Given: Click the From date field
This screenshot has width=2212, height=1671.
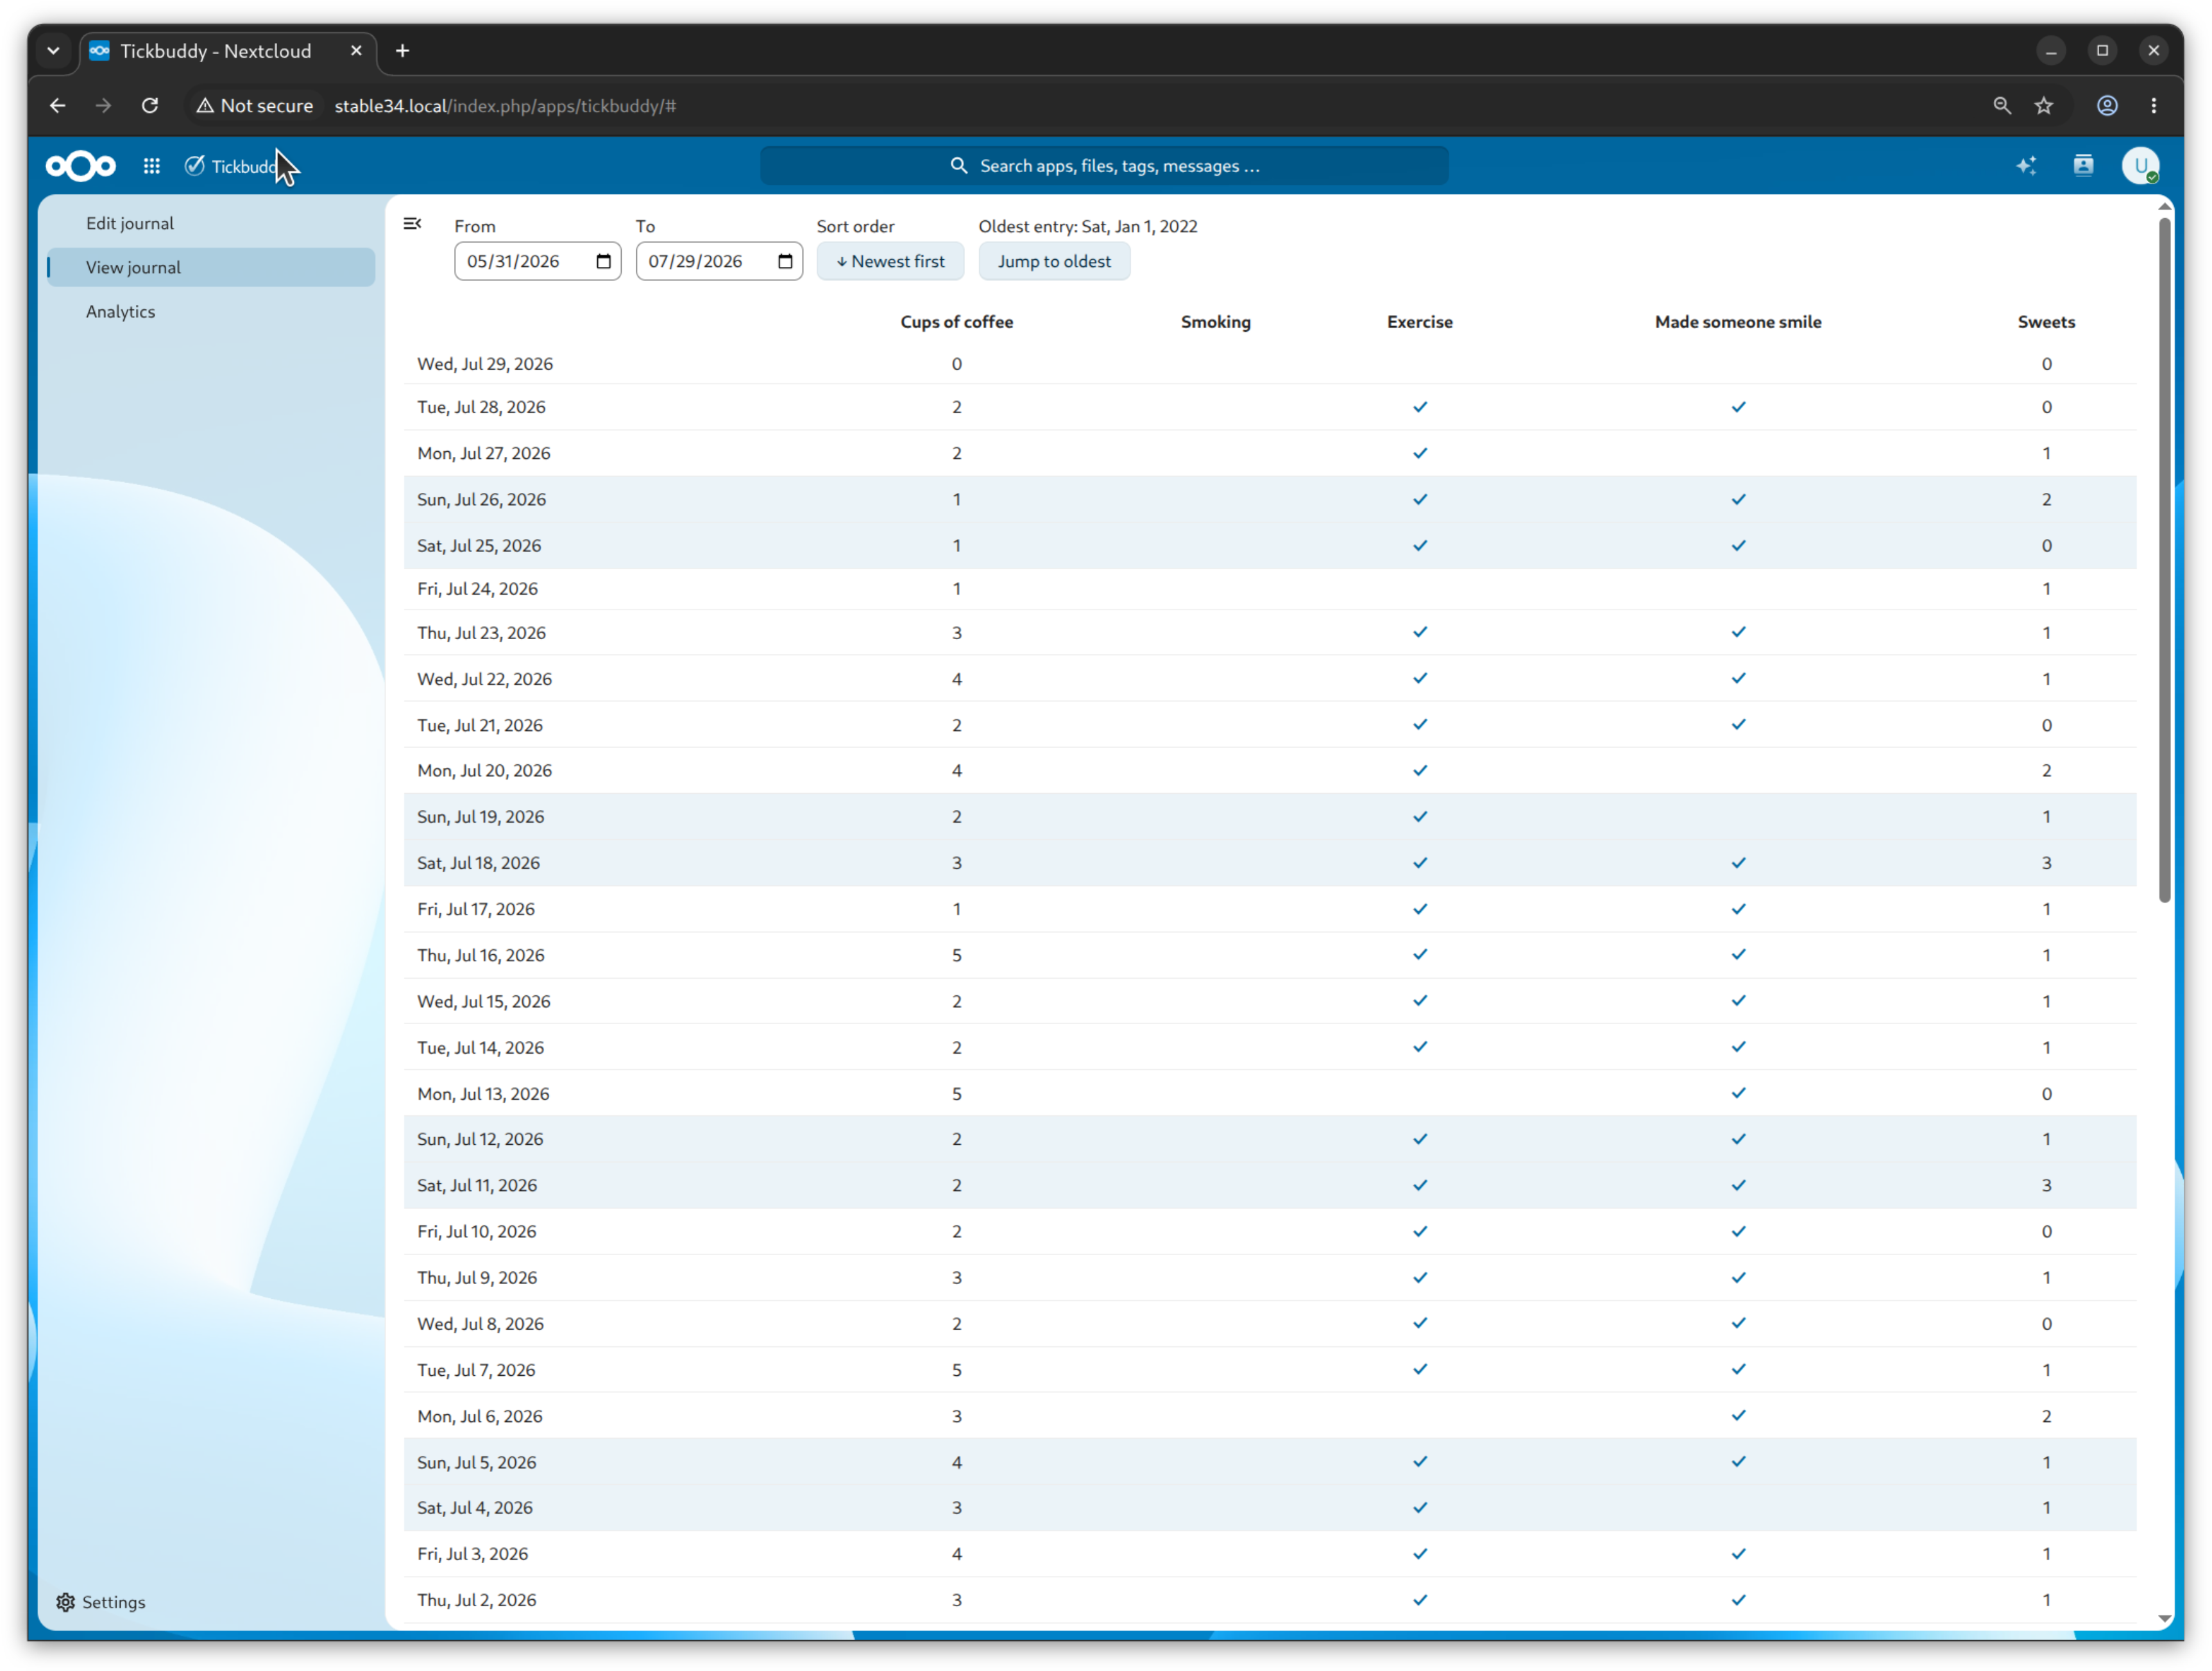Looking at the screenshot, I should (538, 262).
